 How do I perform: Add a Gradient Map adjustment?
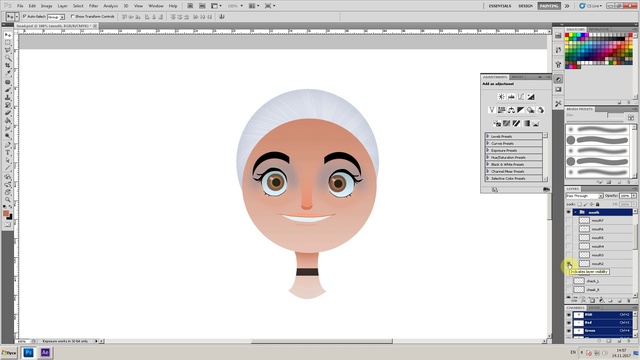[x=526, y=123]
